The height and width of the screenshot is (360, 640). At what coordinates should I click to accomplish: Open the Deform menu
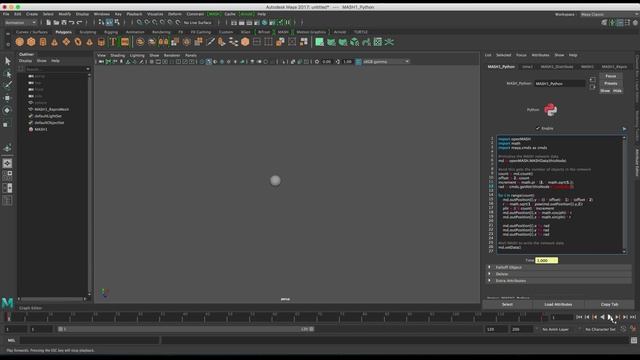[175, 14]
